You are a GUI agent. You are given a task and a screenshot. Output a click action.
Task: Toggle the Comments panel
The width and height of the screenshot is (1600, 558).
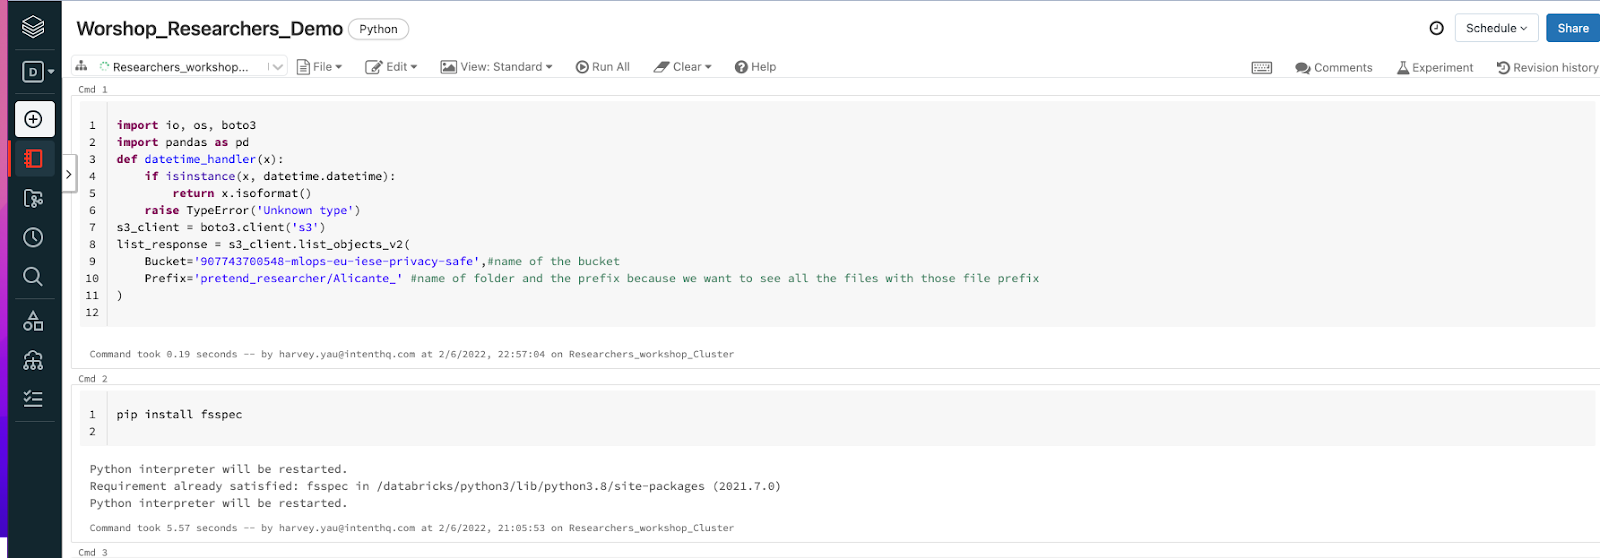click(x=1333, y=68)
